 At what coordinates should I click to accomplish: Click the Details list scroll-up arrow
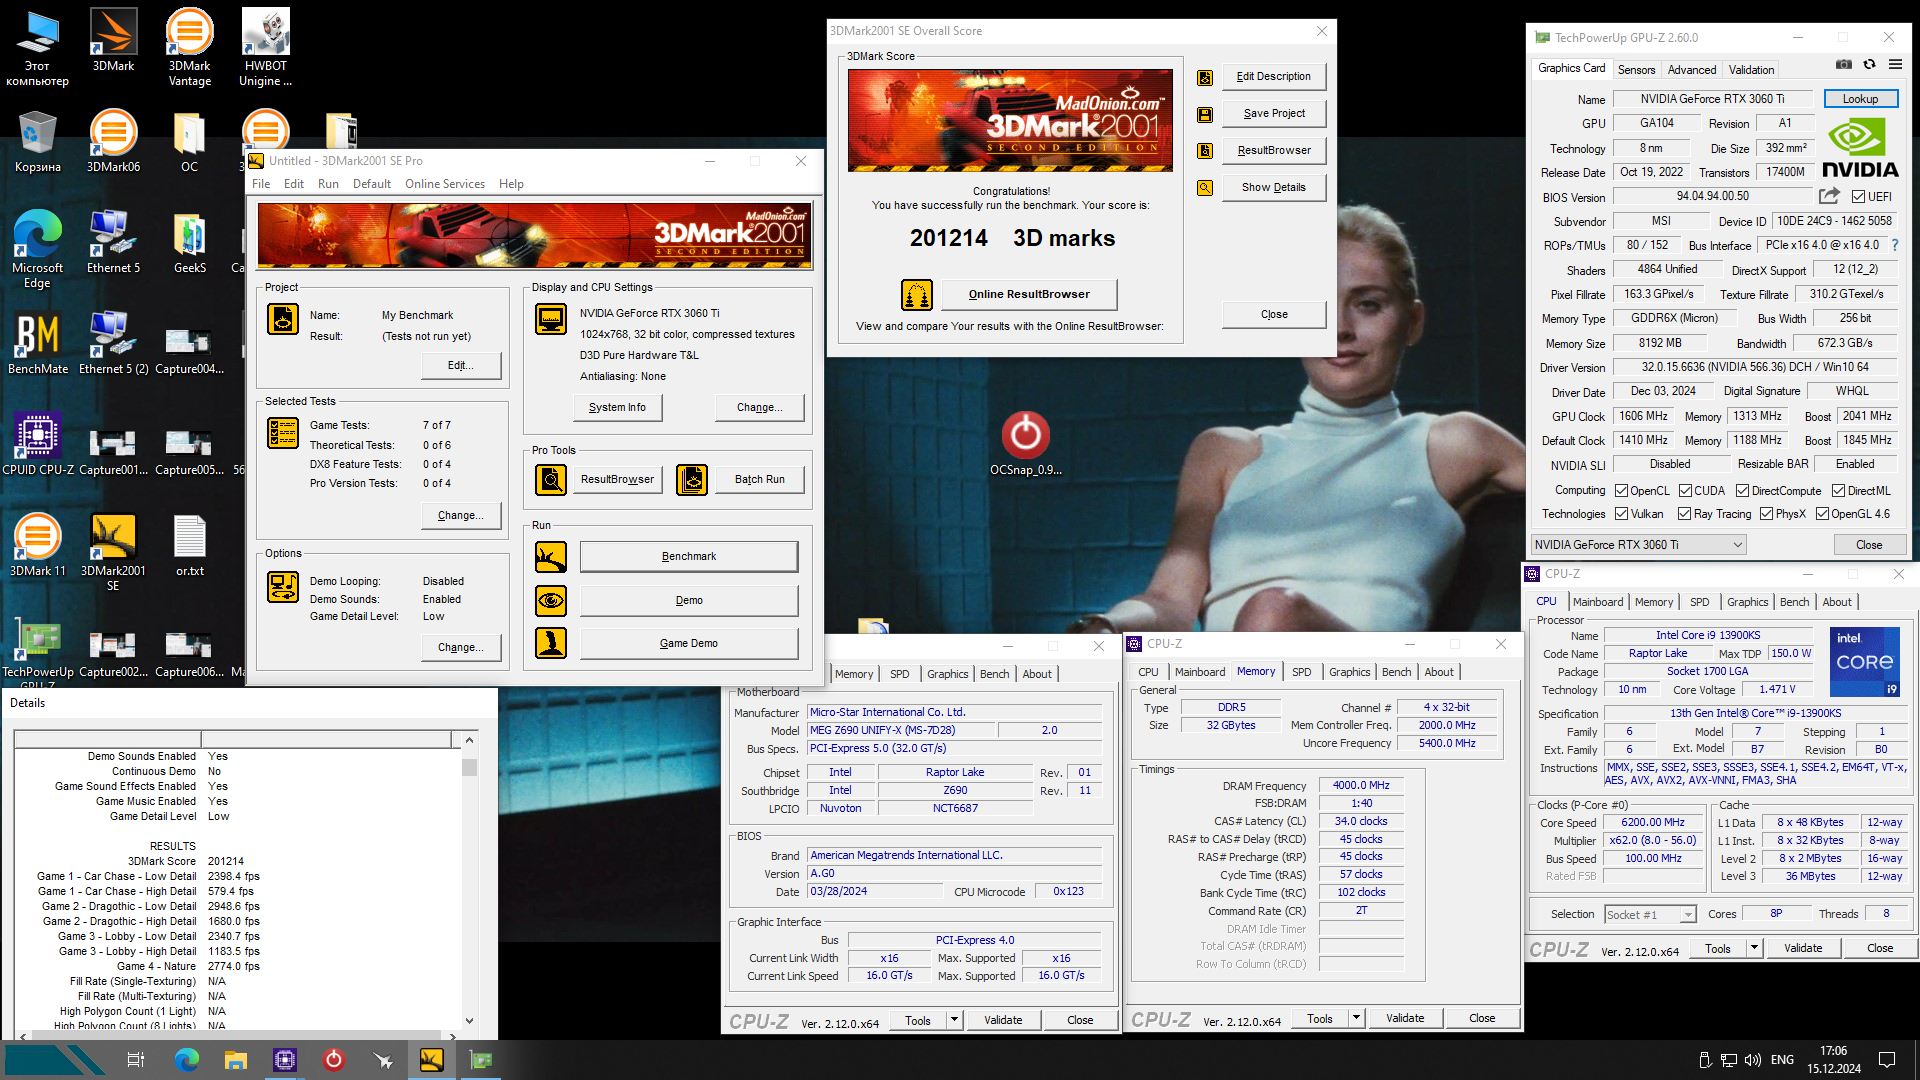pyautogui.click(x=469, y=740)
